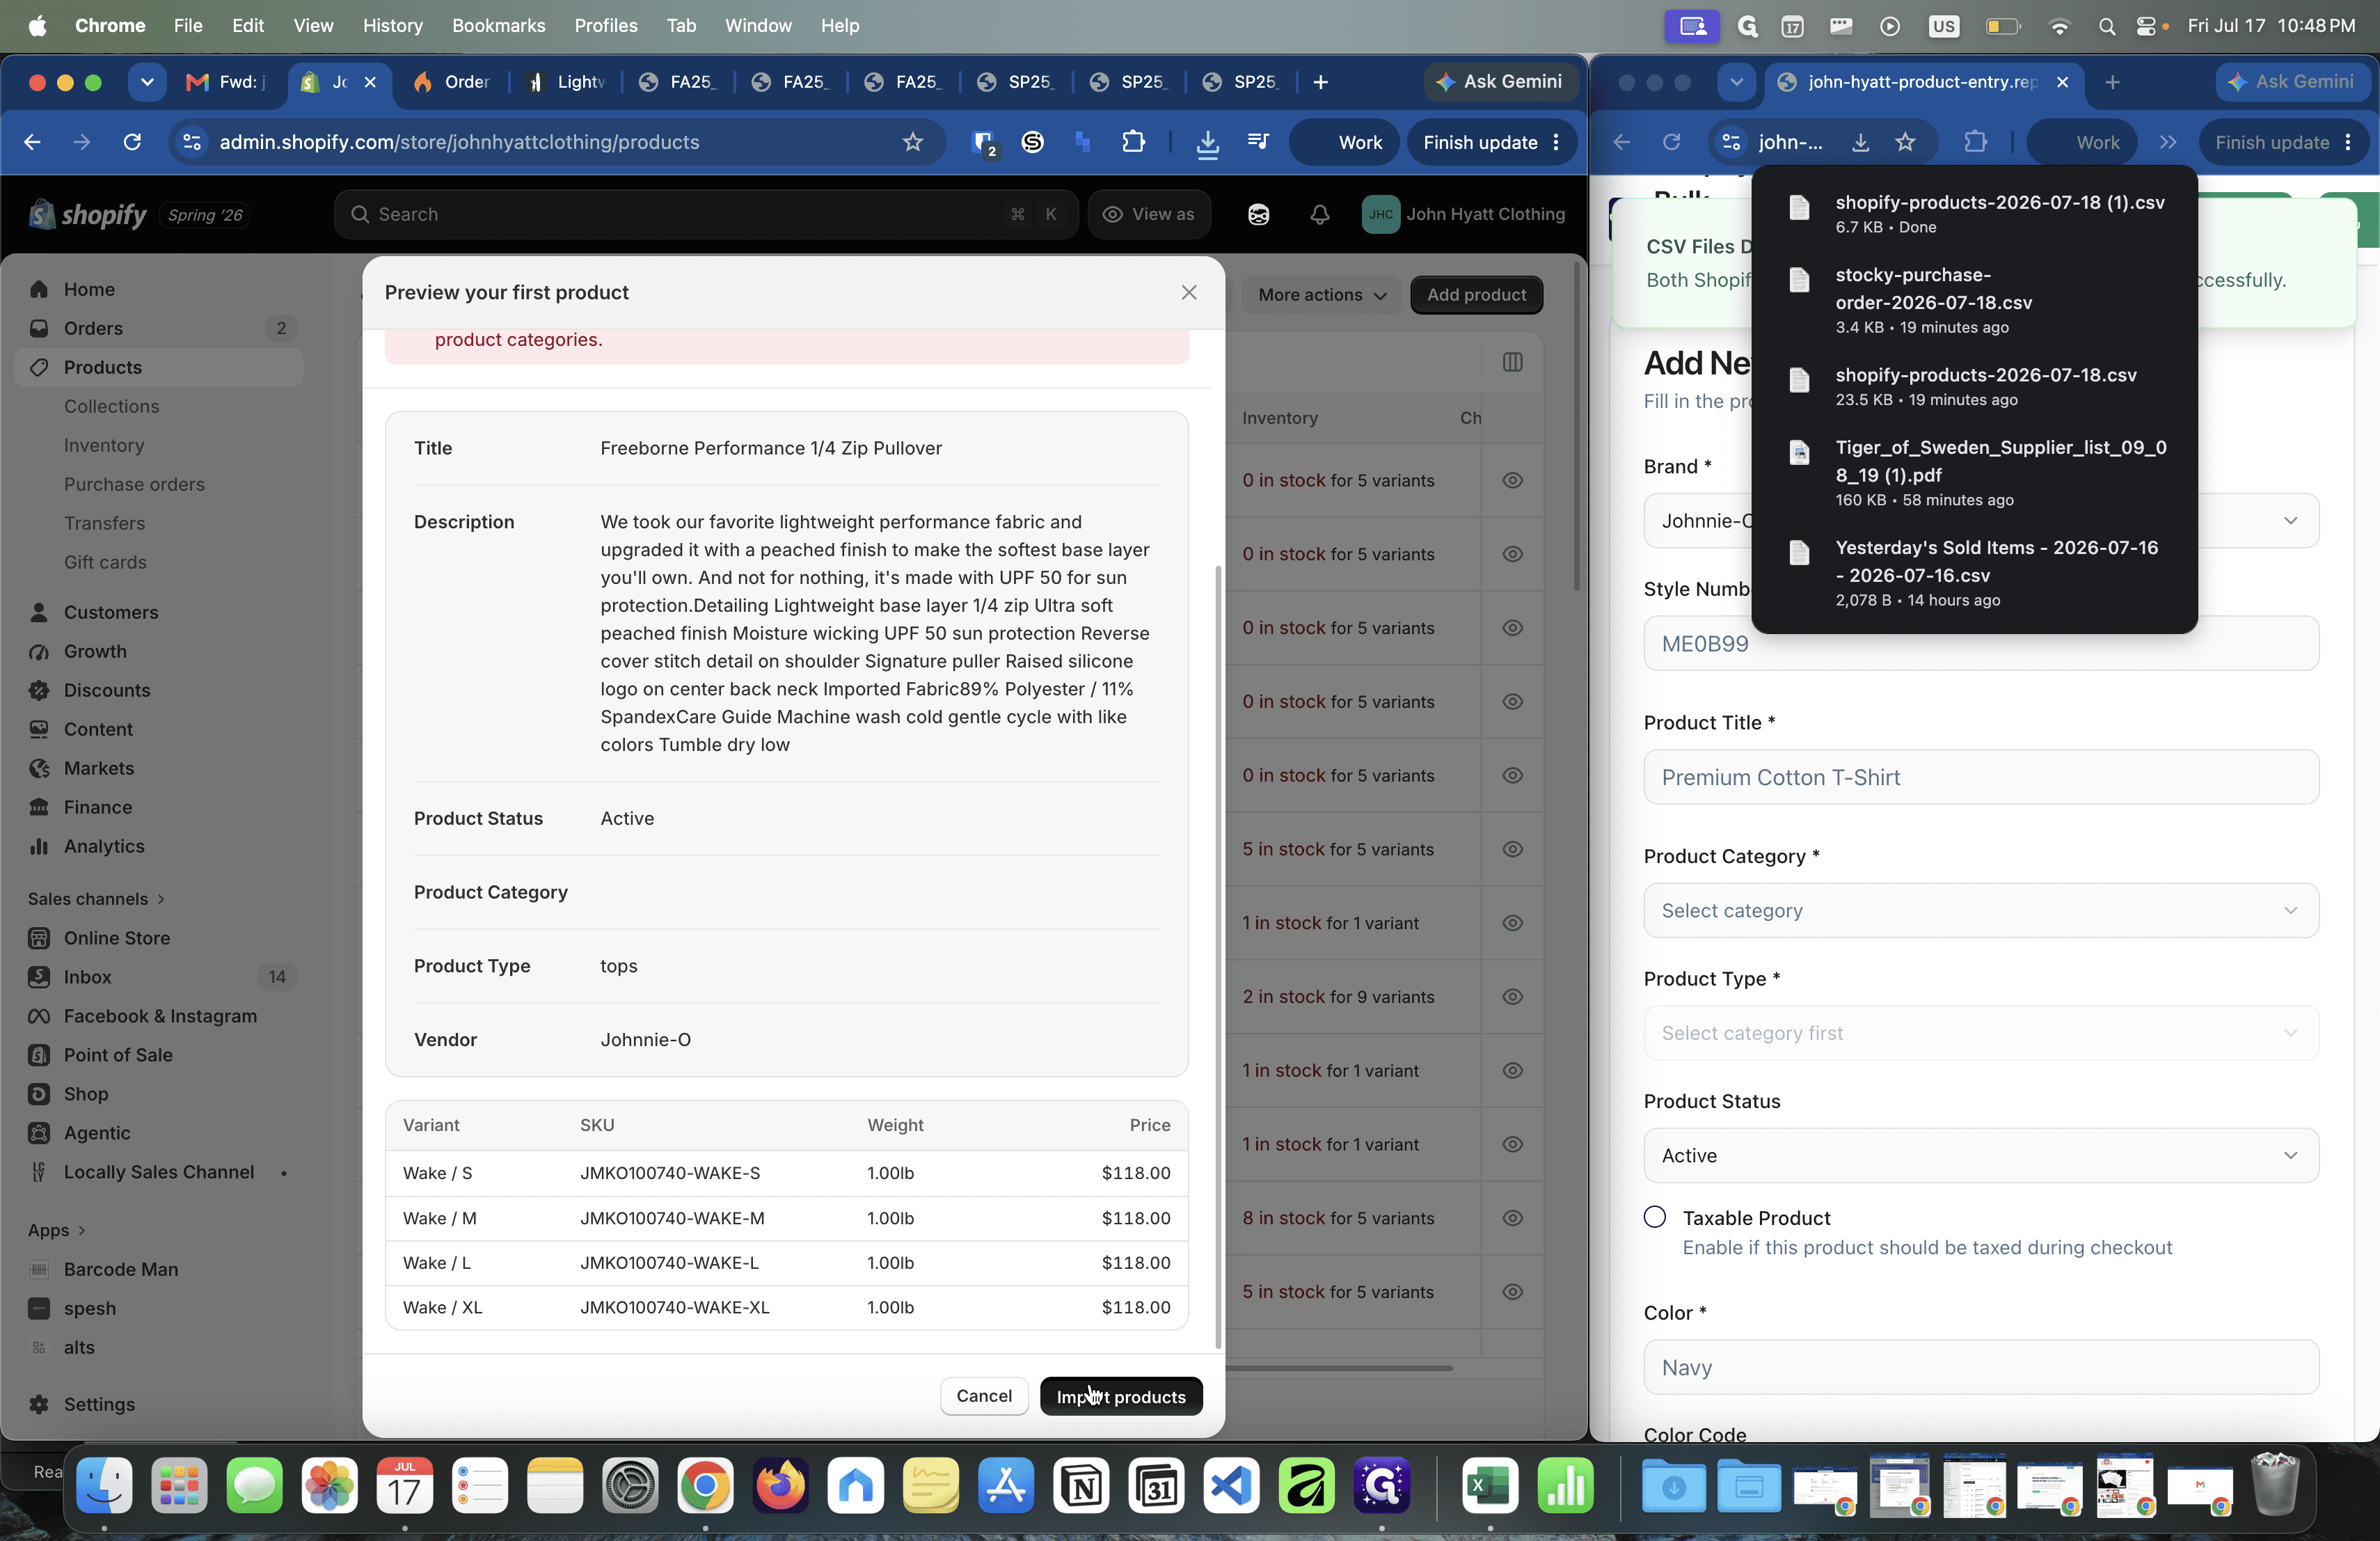Open the Product Status Active dropdown

[x=1980, y=1155]
